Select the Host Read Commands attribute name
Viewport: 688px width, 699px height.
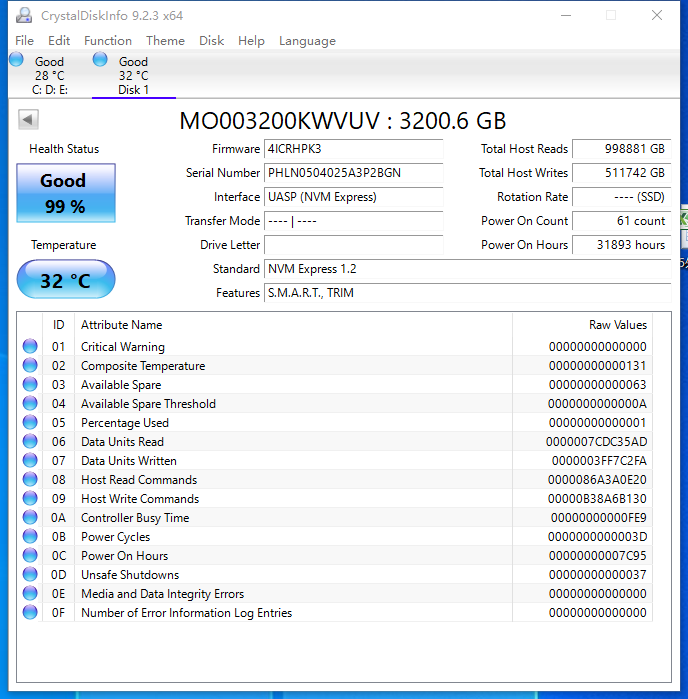click(x=139, y=480)
